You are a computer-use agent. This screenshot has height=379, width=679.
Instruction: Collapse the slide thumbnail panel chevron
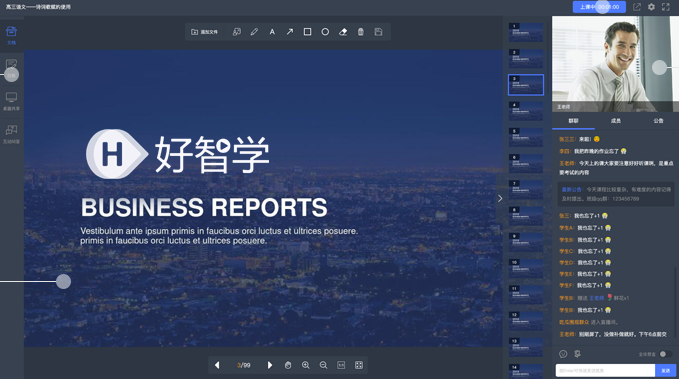click(x=500, y=198)
